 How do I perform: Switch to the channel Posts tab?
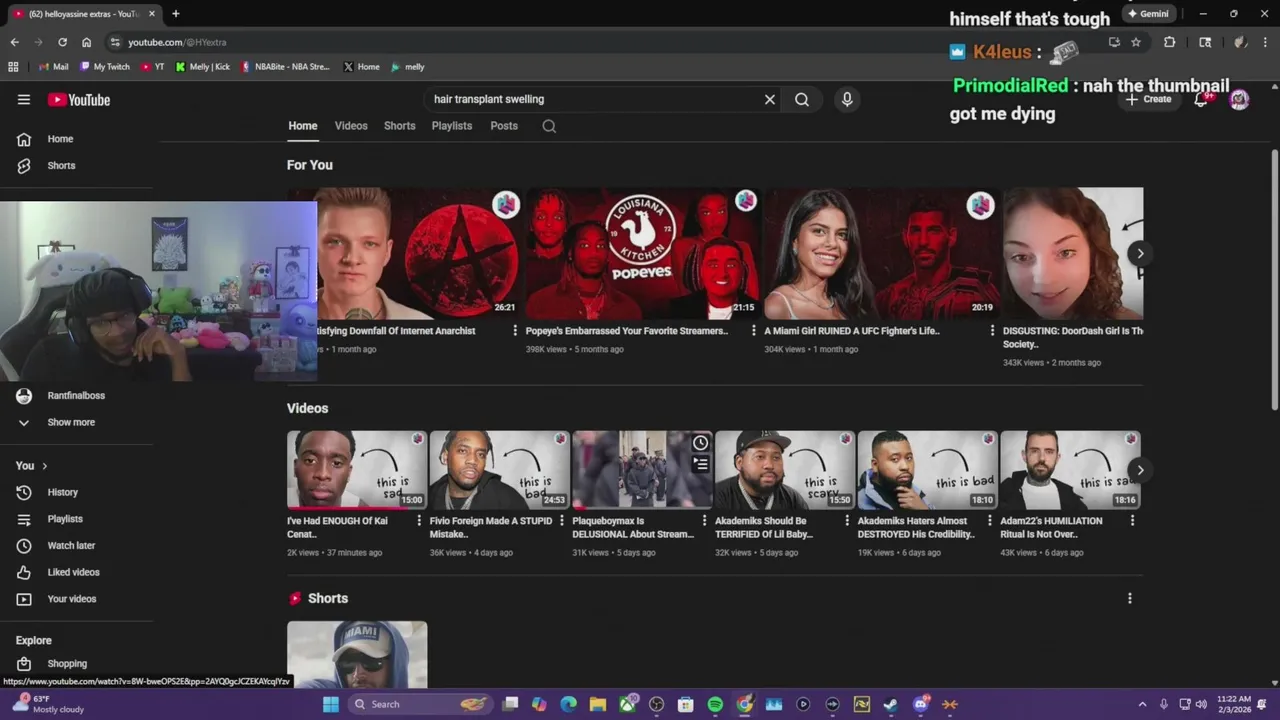click(504, 126)
